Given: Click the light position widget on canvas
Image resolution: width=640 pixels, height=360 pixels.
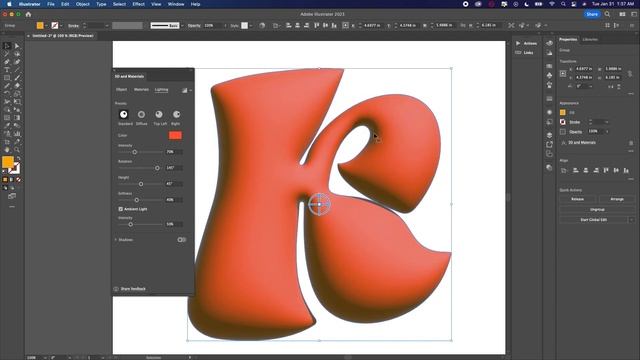Looking at the screenshot, I should (x=319, y=204).
